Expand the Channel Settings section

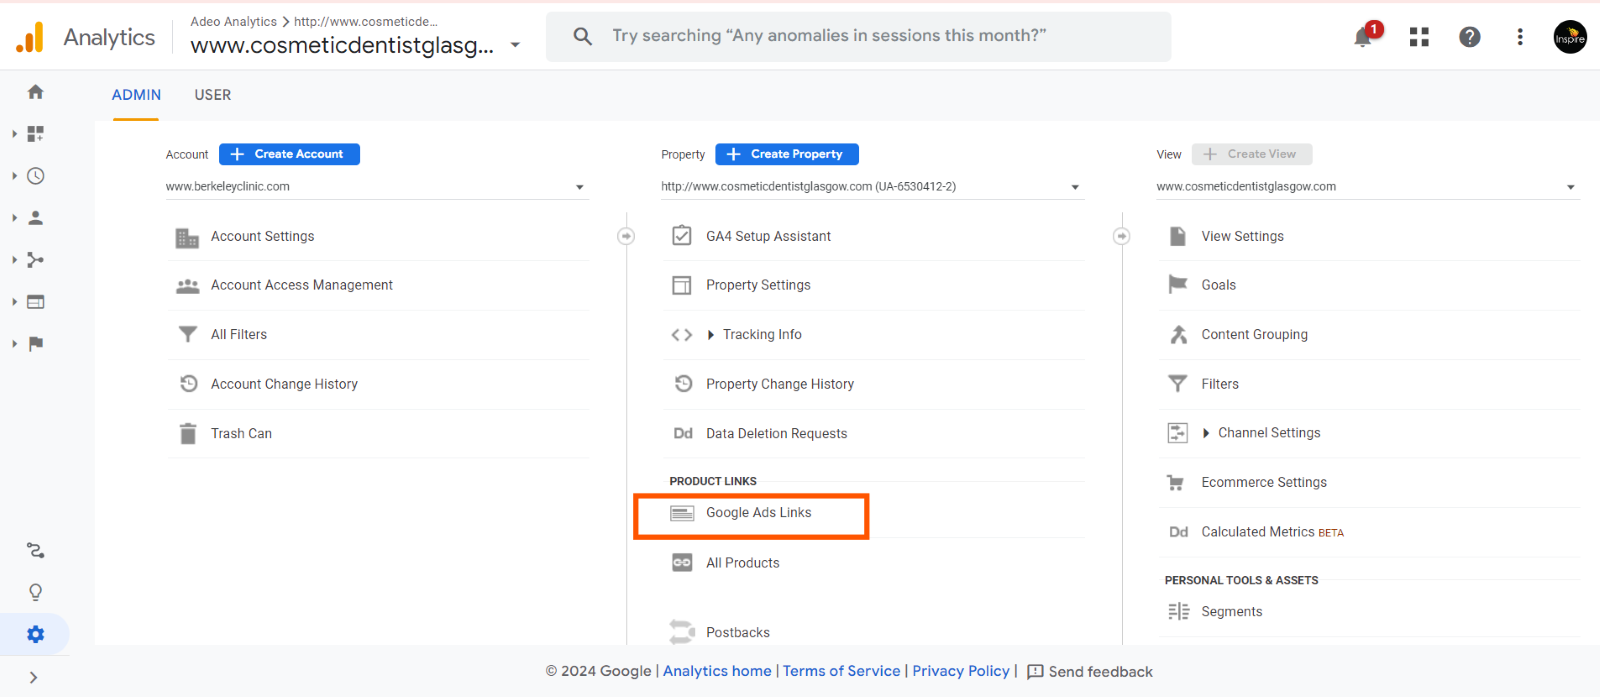1206,433
